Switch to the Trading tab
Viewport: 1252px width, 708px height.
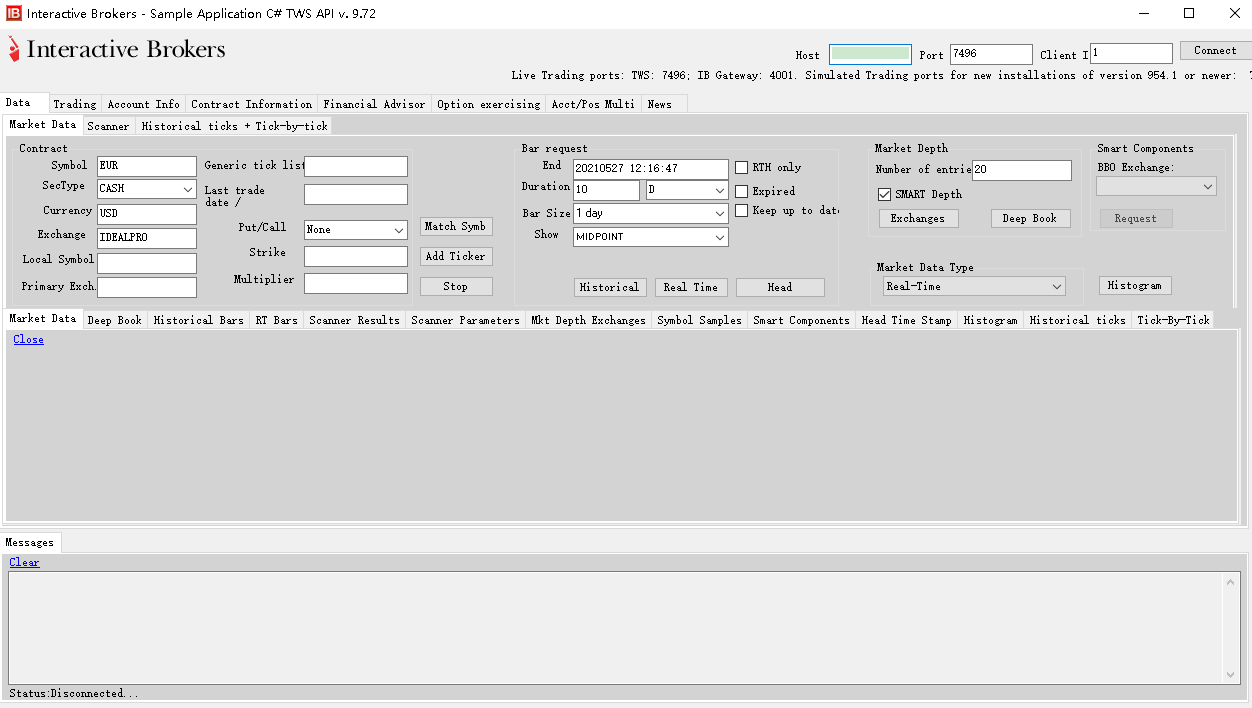point(75,104)
